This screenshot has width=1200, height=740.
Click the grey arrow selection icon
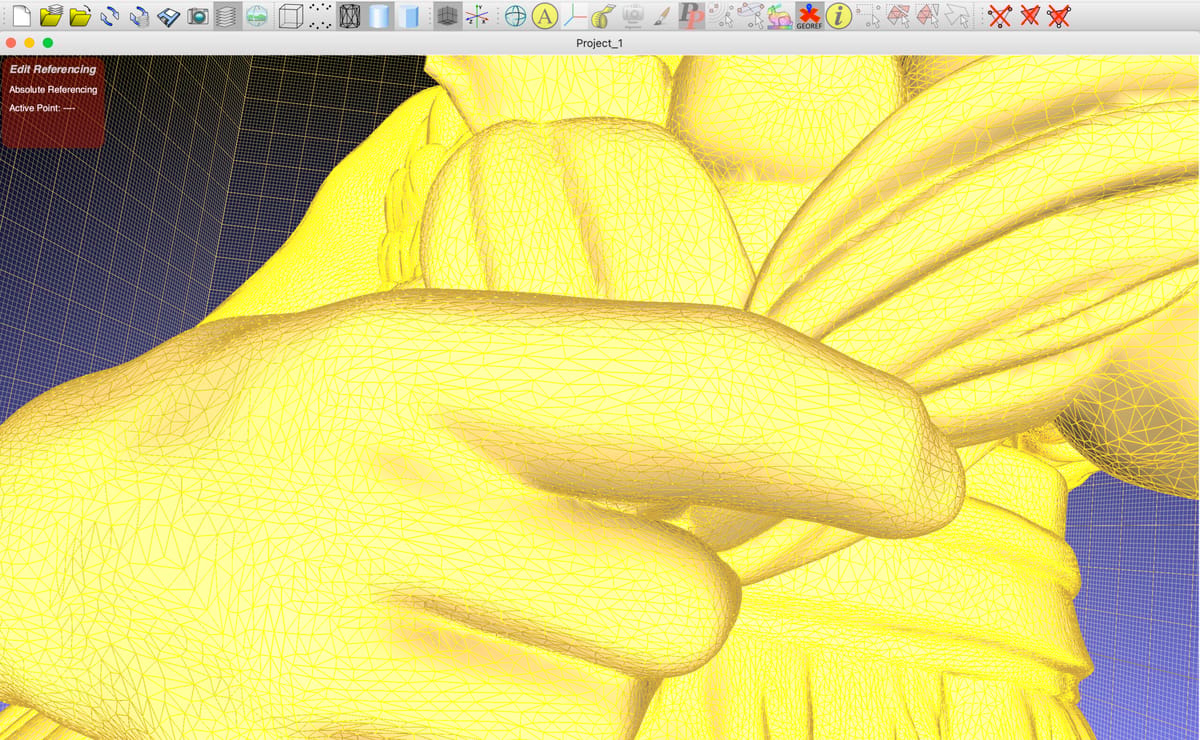click(x=956, y=15)
